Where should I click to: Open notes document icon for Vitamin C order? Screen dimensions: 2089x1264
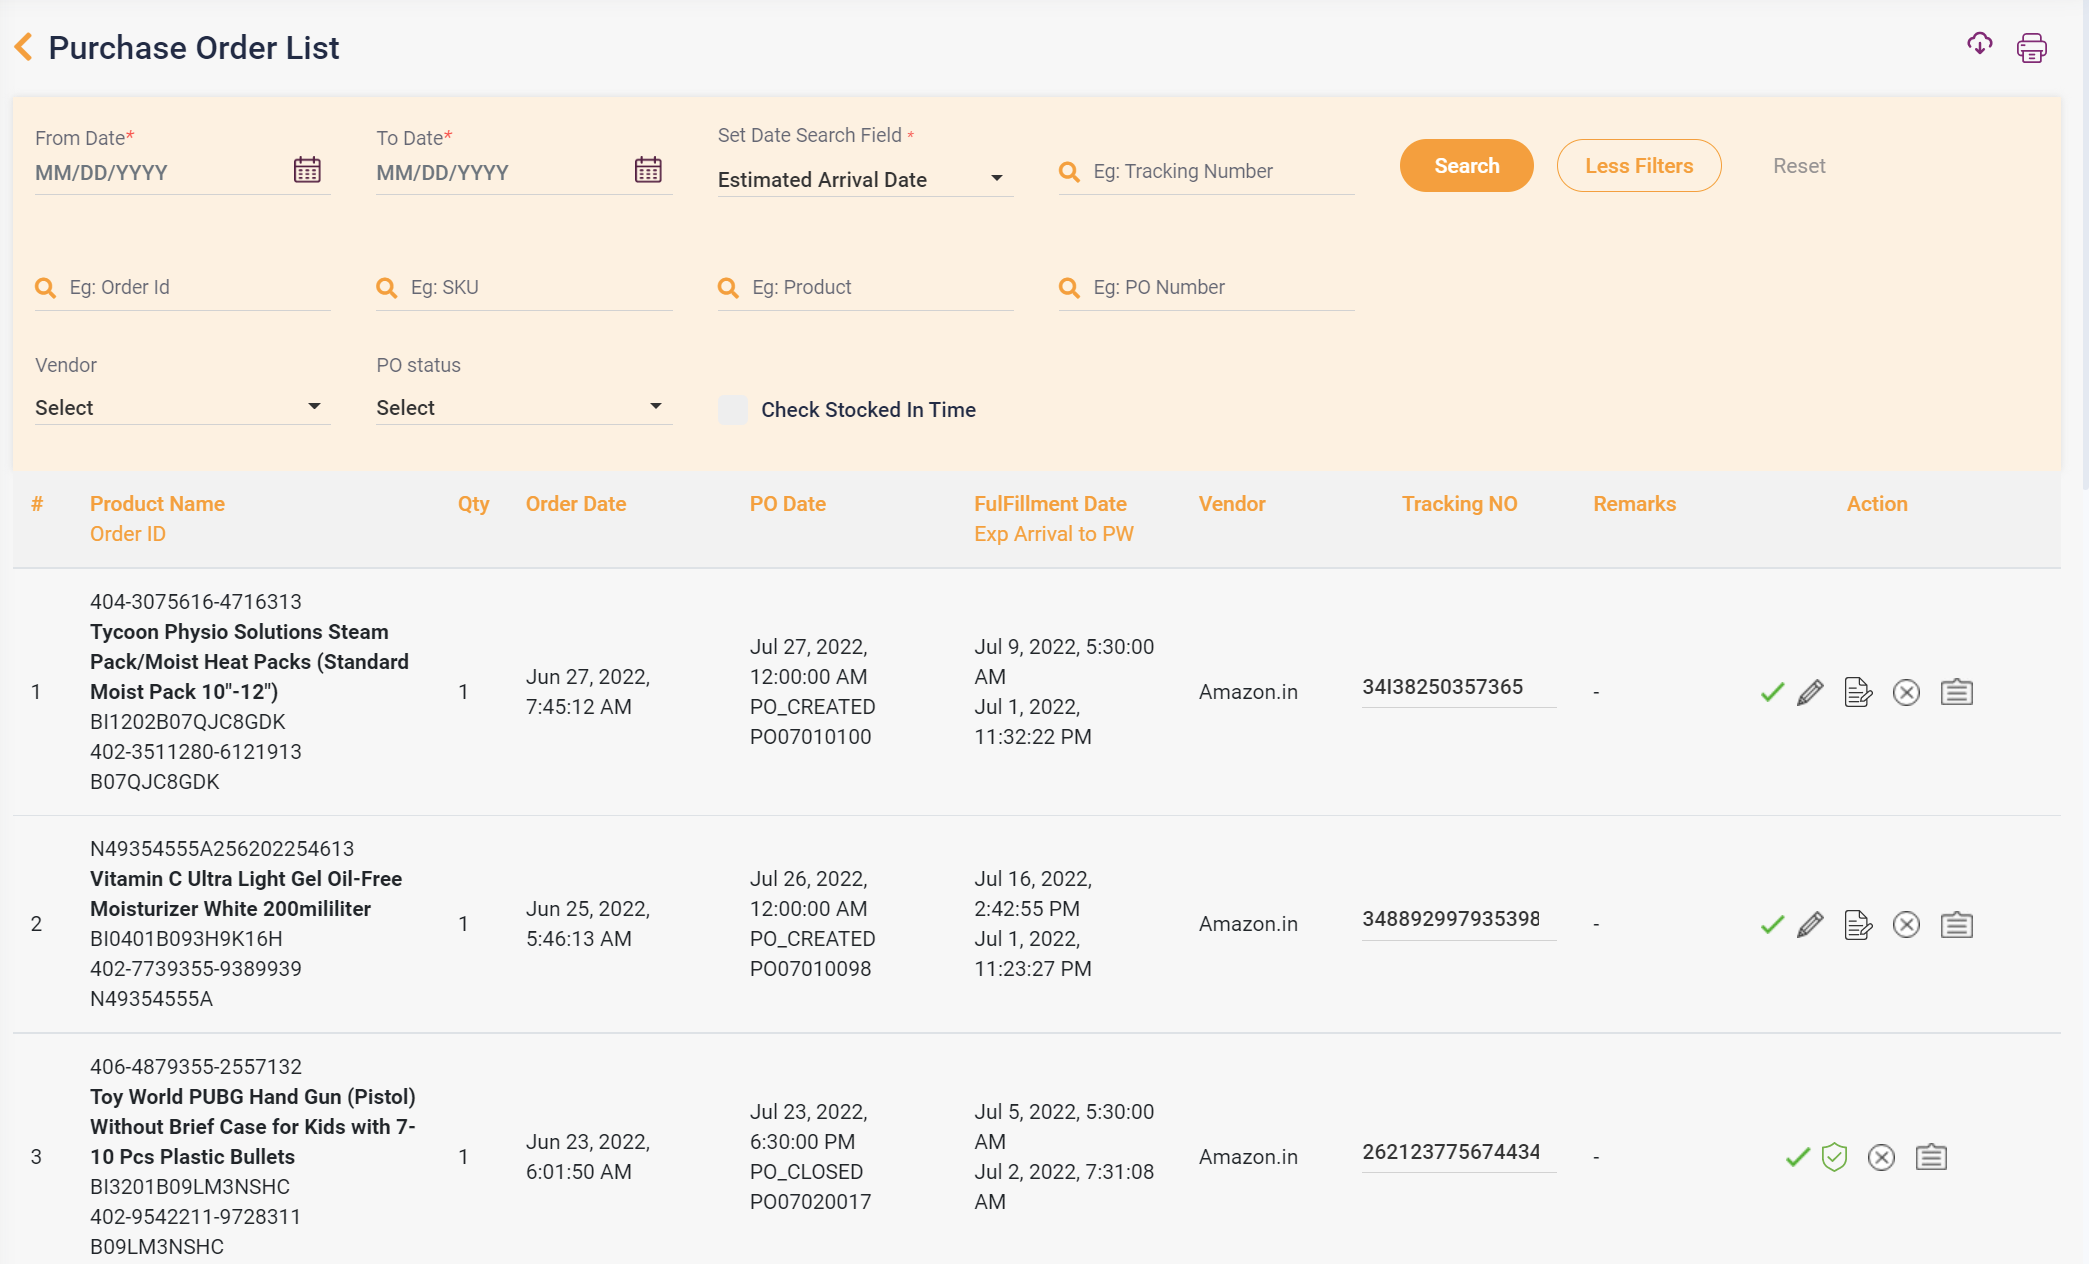1858,925
